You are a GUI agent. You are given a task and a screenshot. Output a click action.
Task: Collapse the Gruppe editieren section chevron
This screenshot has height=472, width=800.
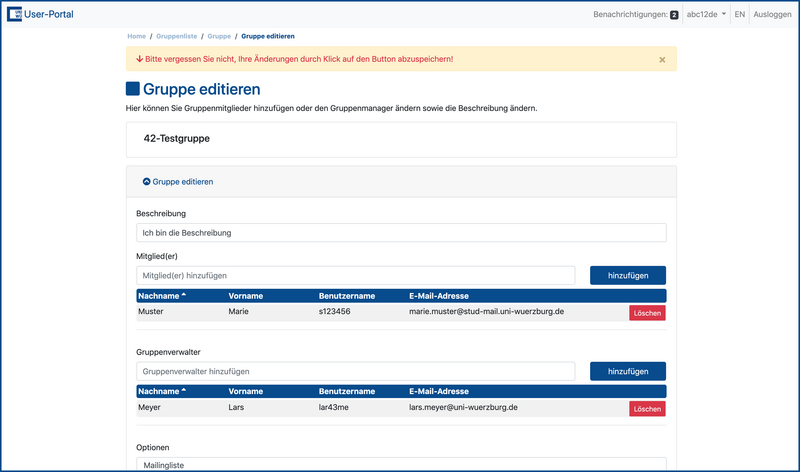[147, 182]
